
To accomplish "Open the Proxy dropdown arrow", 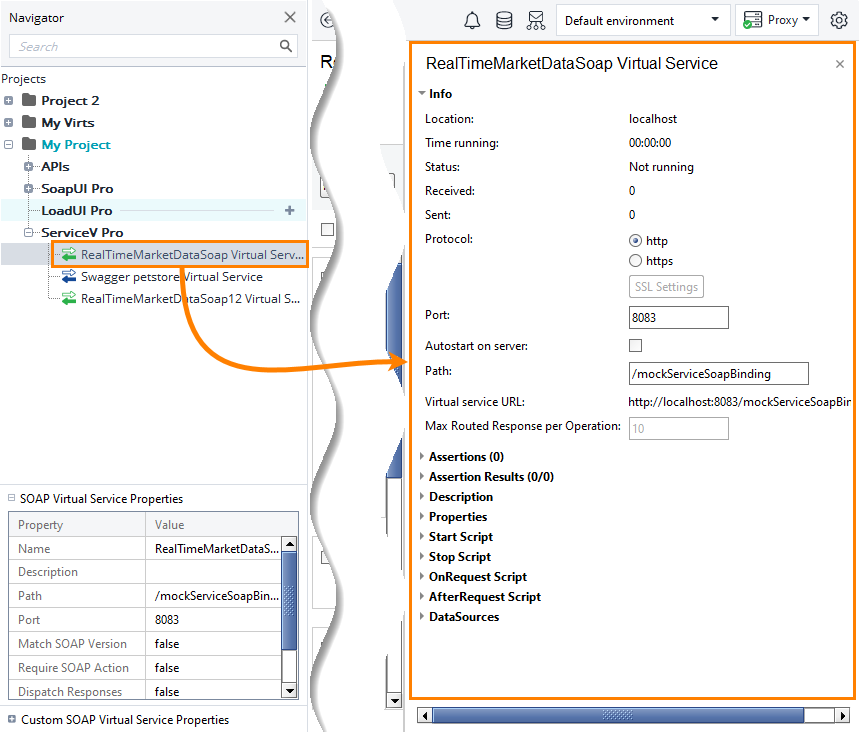I will (x=806, y=19).
